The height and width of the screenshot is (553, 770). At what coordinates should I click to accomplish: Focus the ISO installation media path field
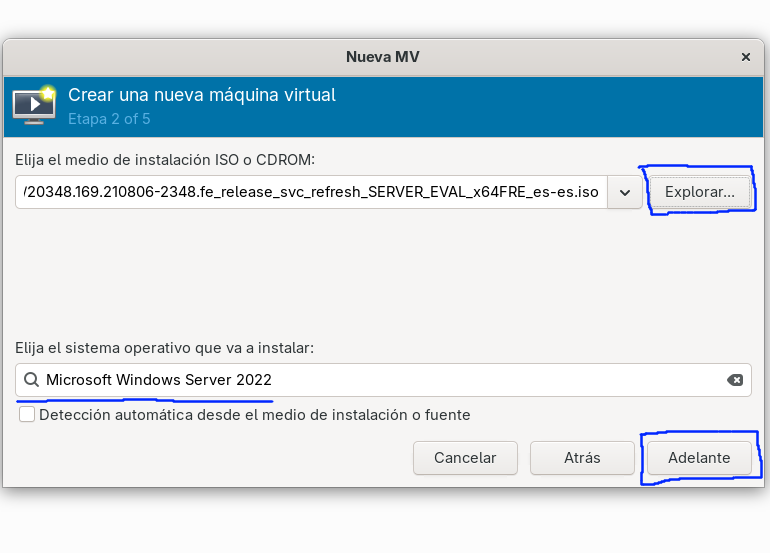311,192
